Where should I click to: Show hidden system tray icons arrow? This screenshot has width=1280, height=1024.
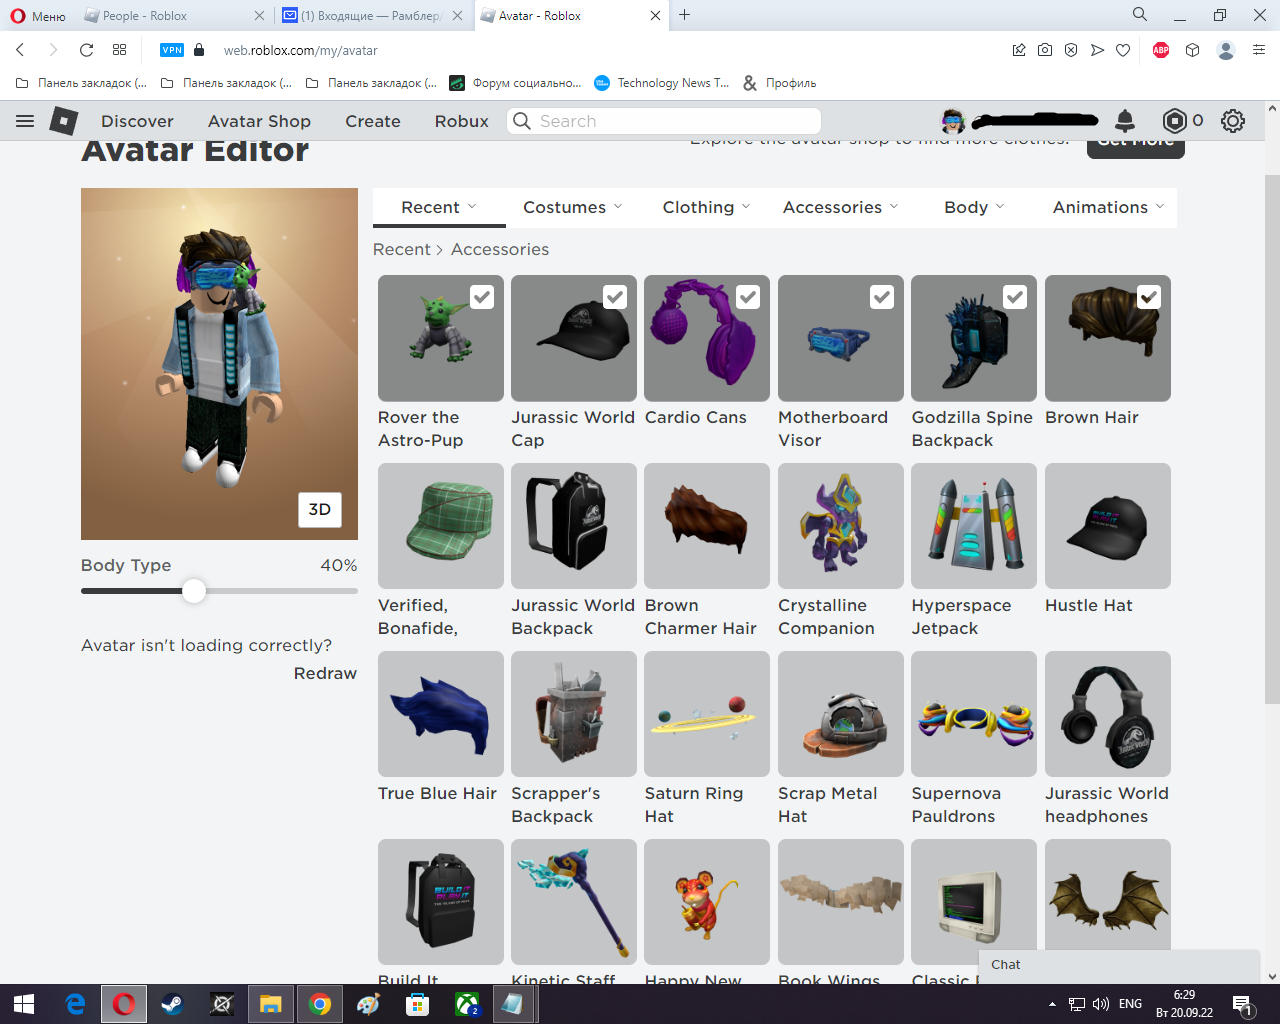pos(1052,1004)
